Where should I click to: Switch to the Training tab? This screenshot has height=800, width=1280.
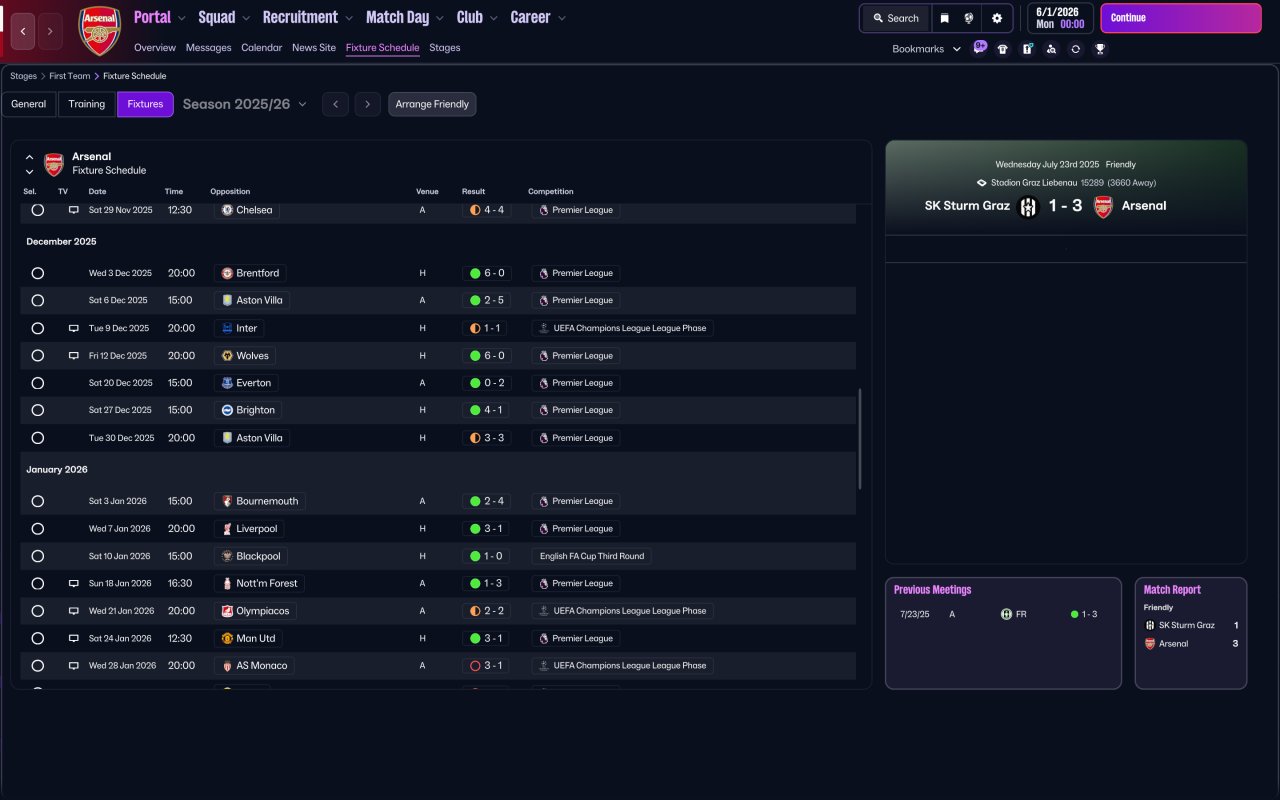tap(87, 104)
